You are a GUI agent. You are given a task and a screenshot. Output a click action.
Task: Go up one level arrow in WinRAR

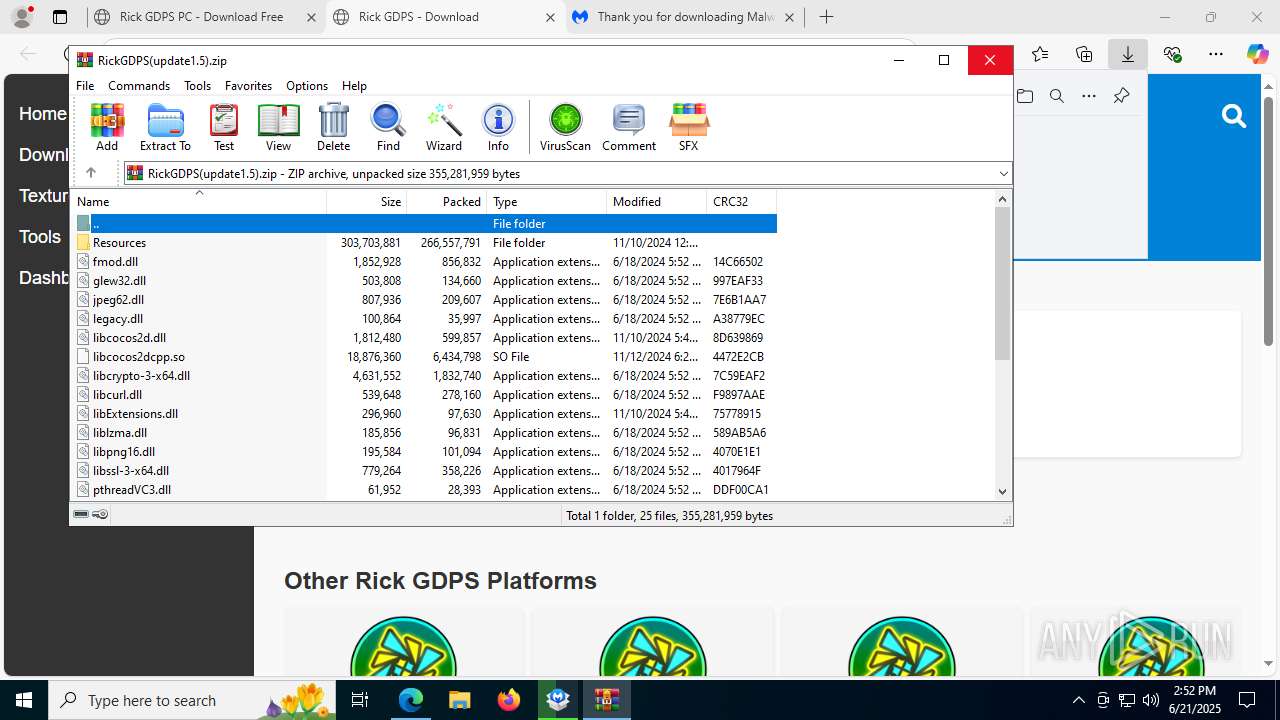point(91,173)
